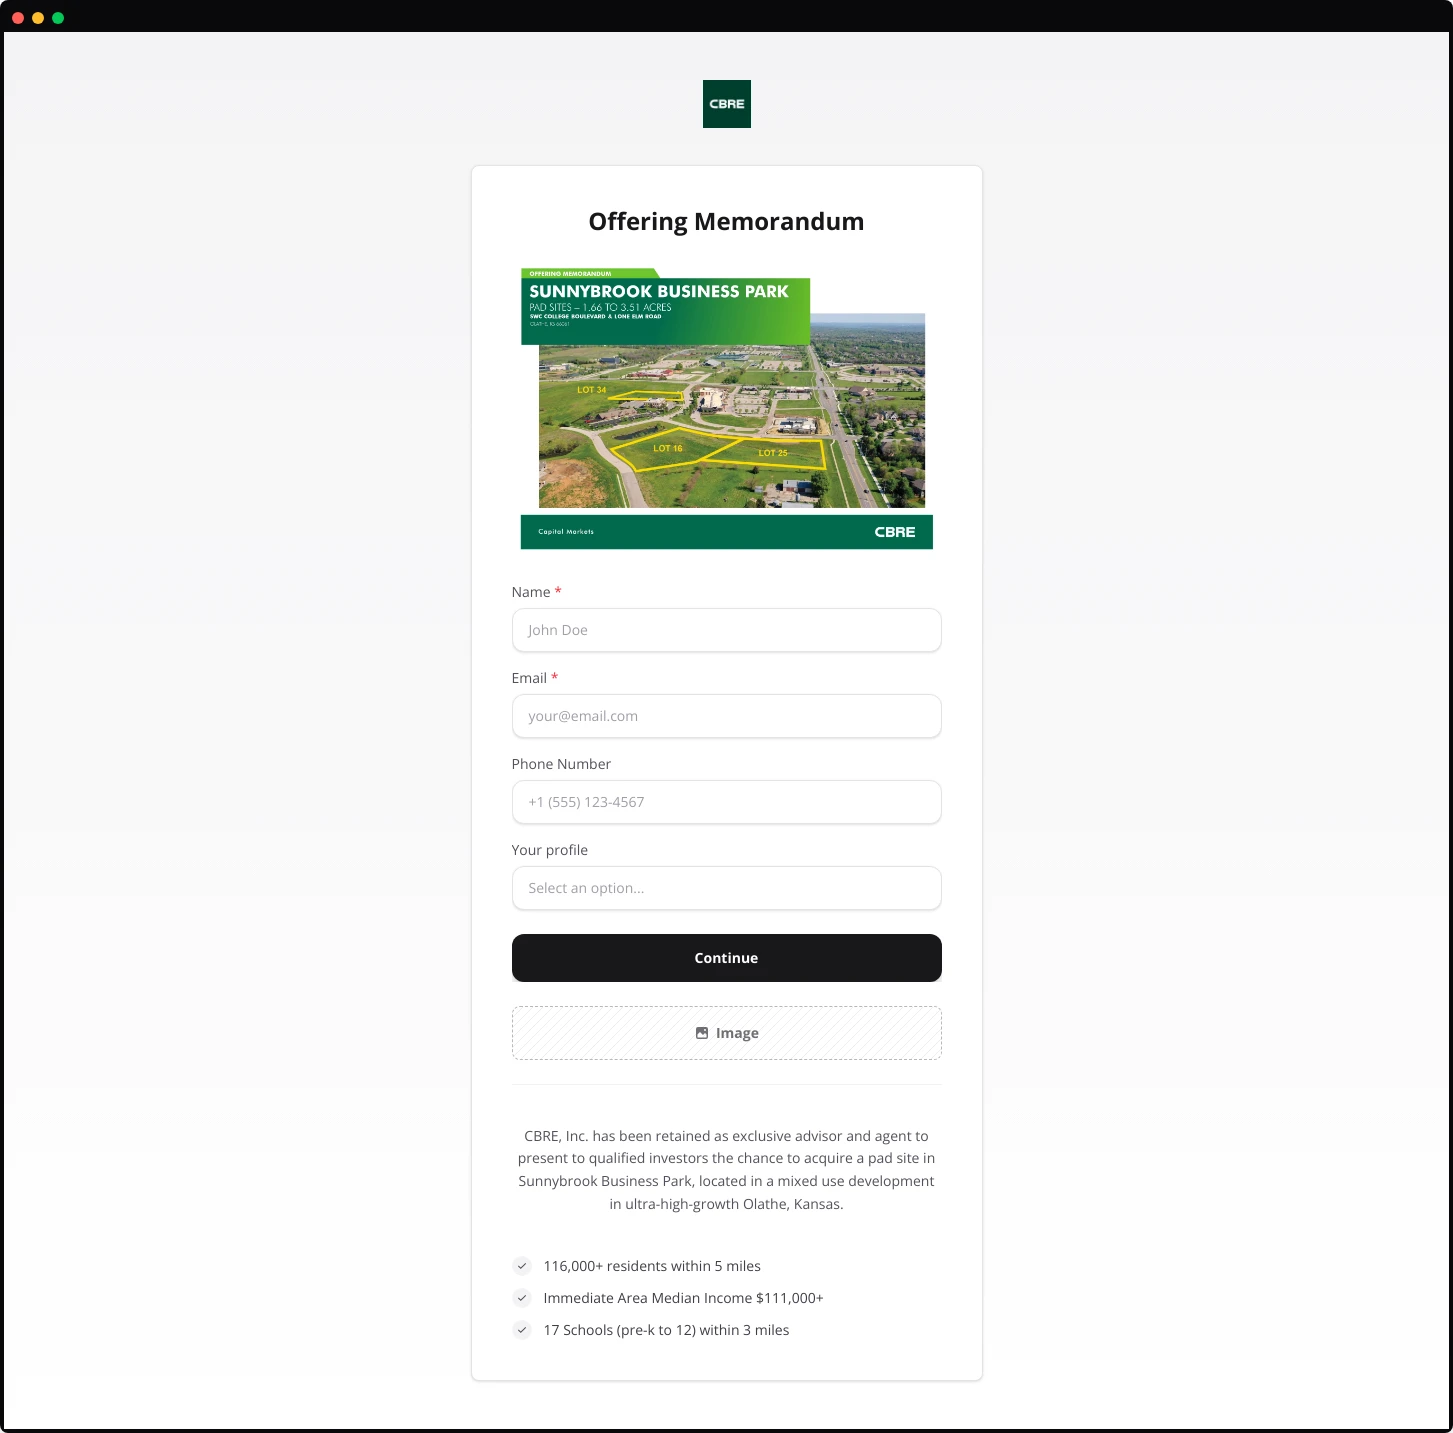Click the checkmark icon beside Median Income

click(522, 1298)
